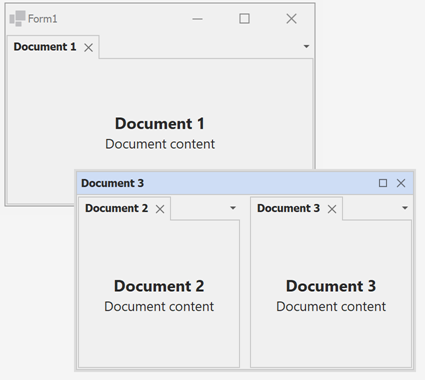Close the Form1 window

coord(291,19)
